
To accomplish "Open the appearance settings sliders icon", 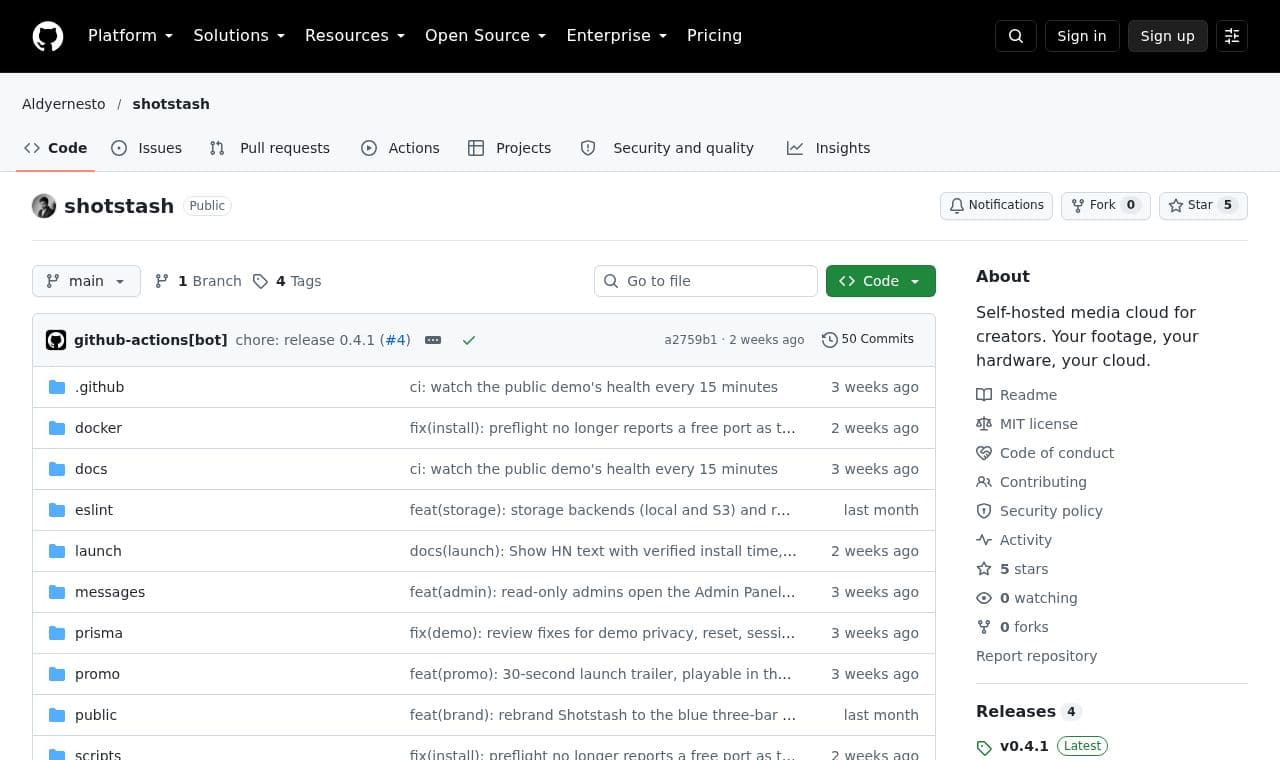I will coord(1232,36).
